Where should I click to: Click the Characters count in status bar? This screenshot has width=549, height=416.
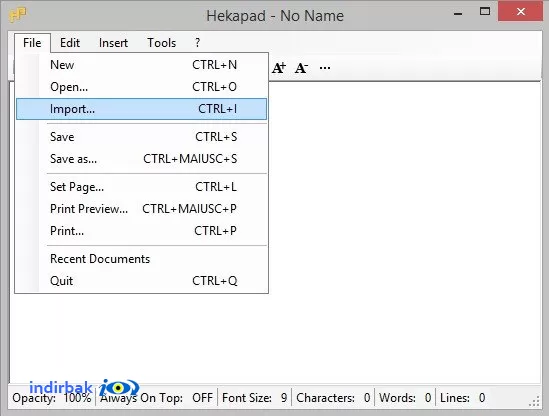(x=333, y=398)
